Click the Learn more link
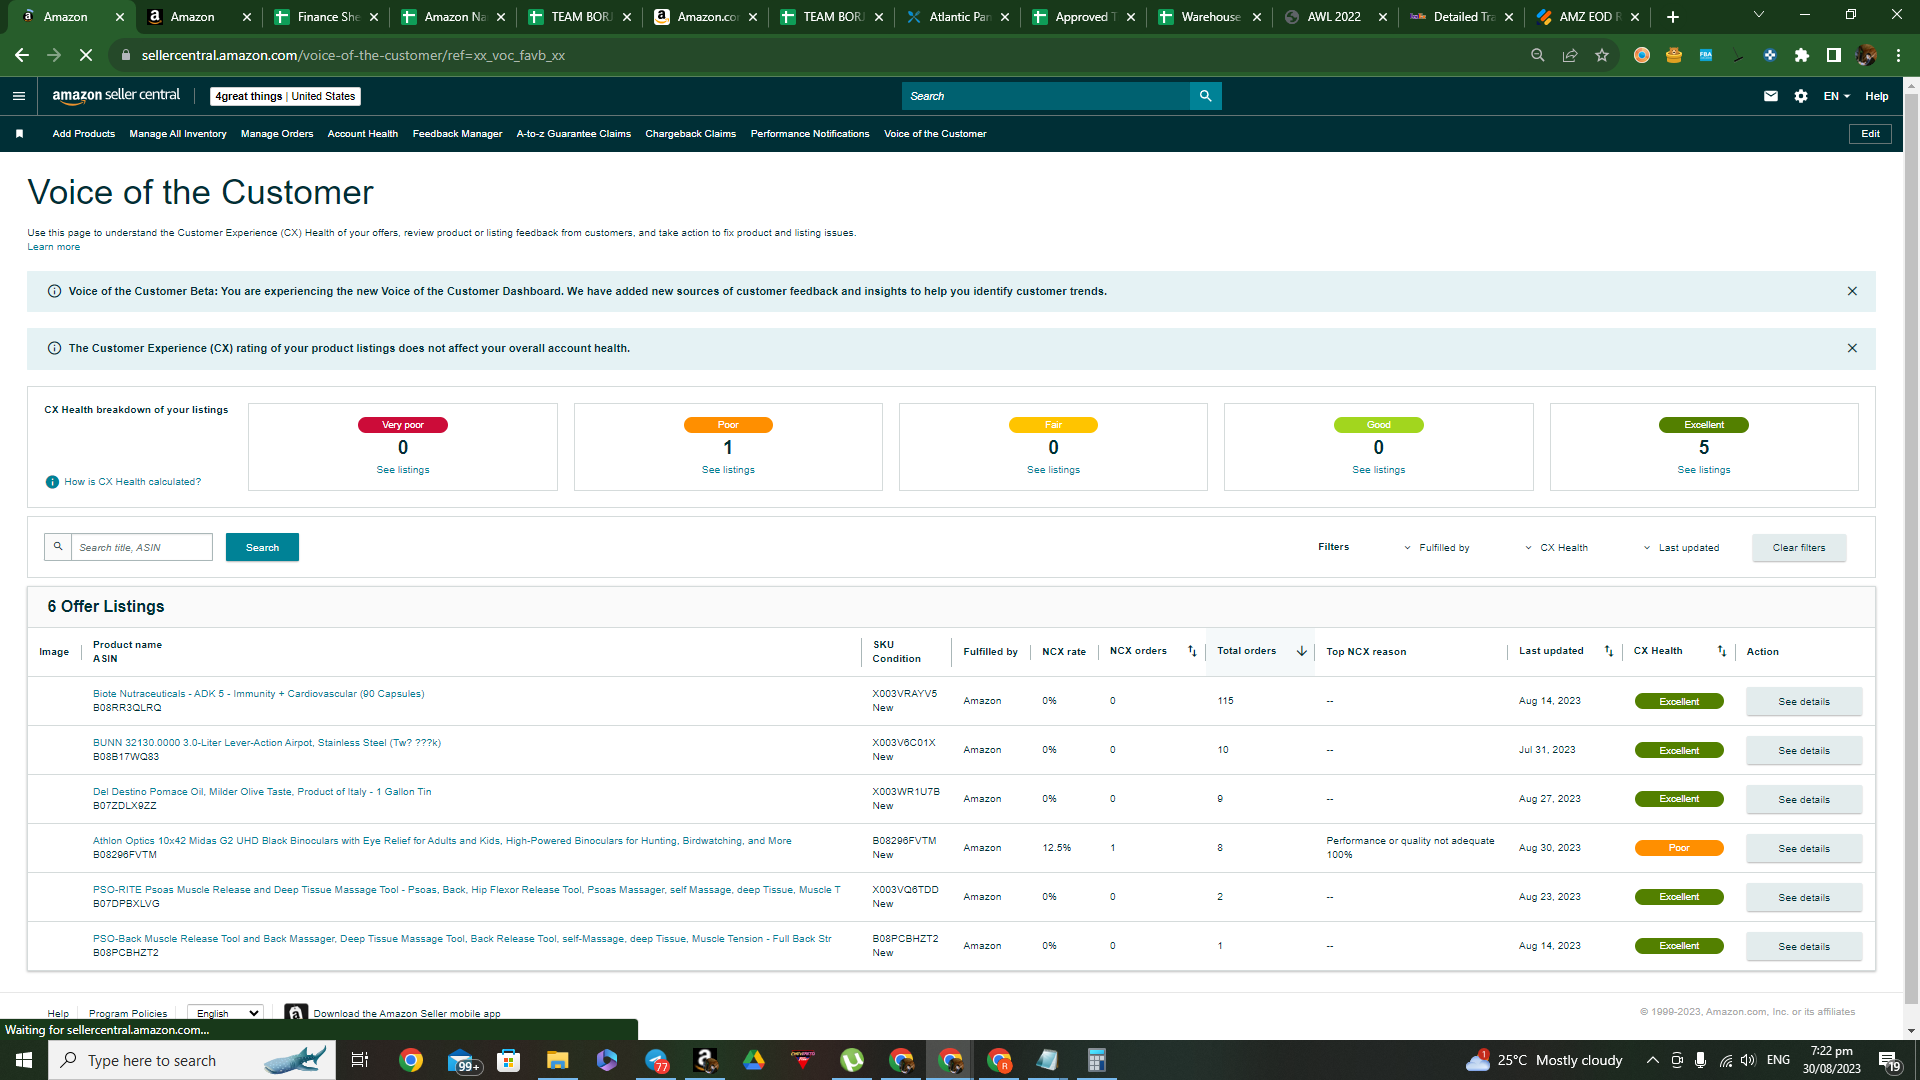Screen dimensions: 1920x1080 pyautogui.click(x=54, y=247)
